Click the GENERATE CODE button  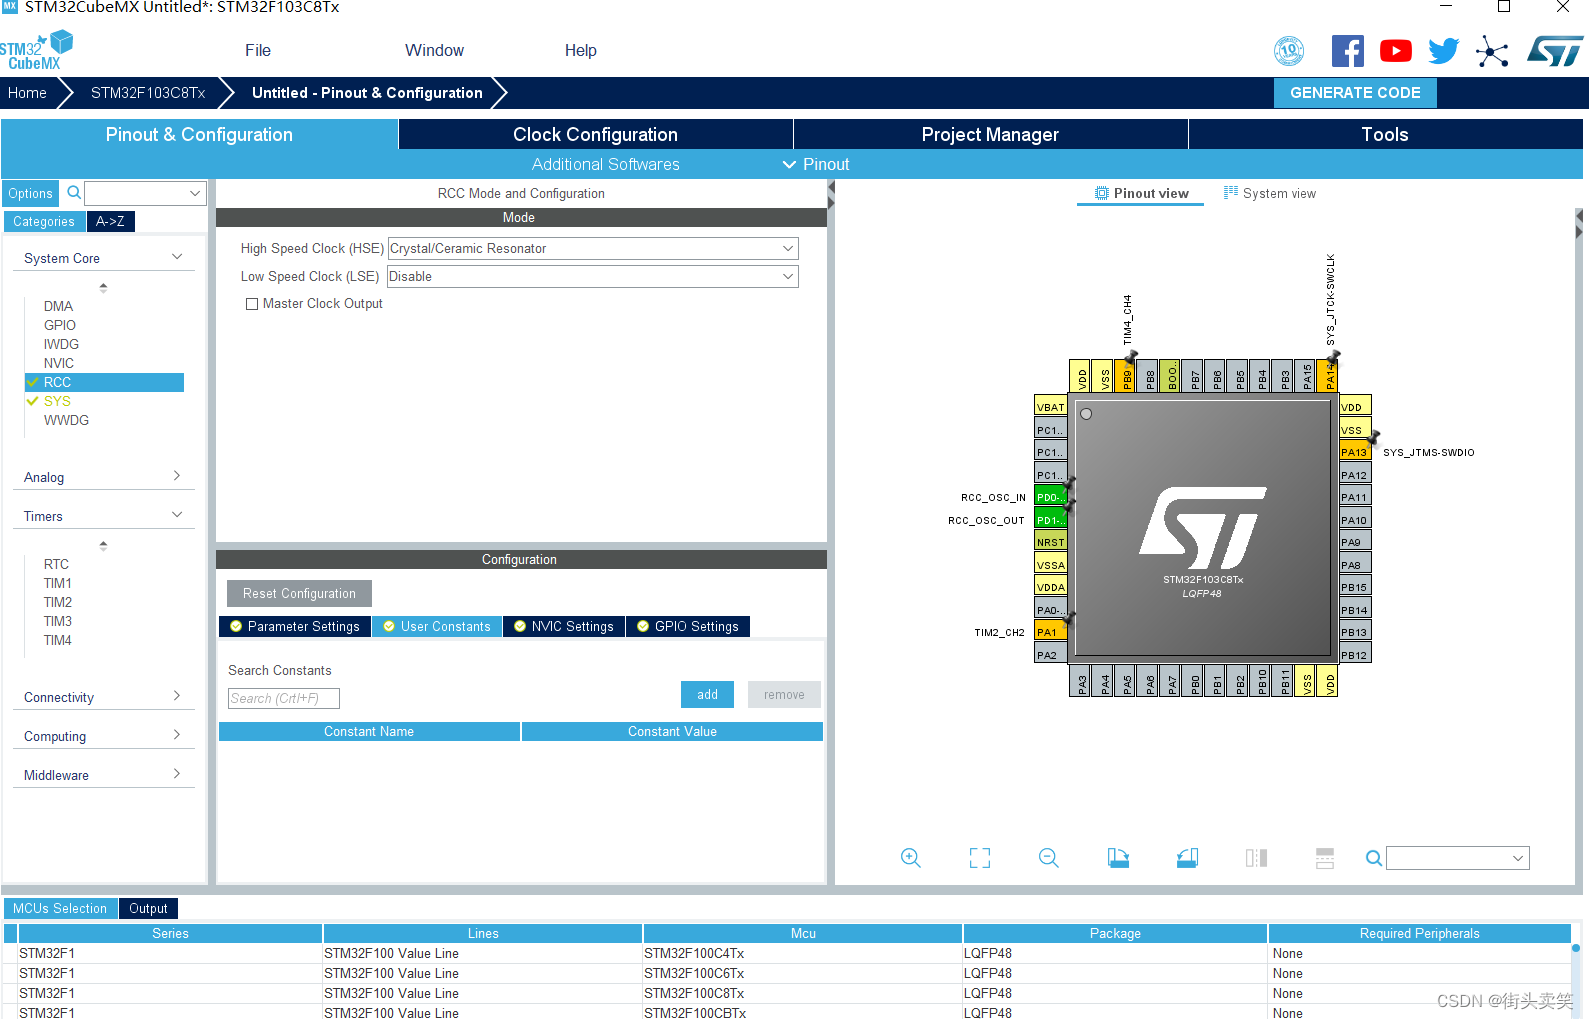(x=1355, y=92)
